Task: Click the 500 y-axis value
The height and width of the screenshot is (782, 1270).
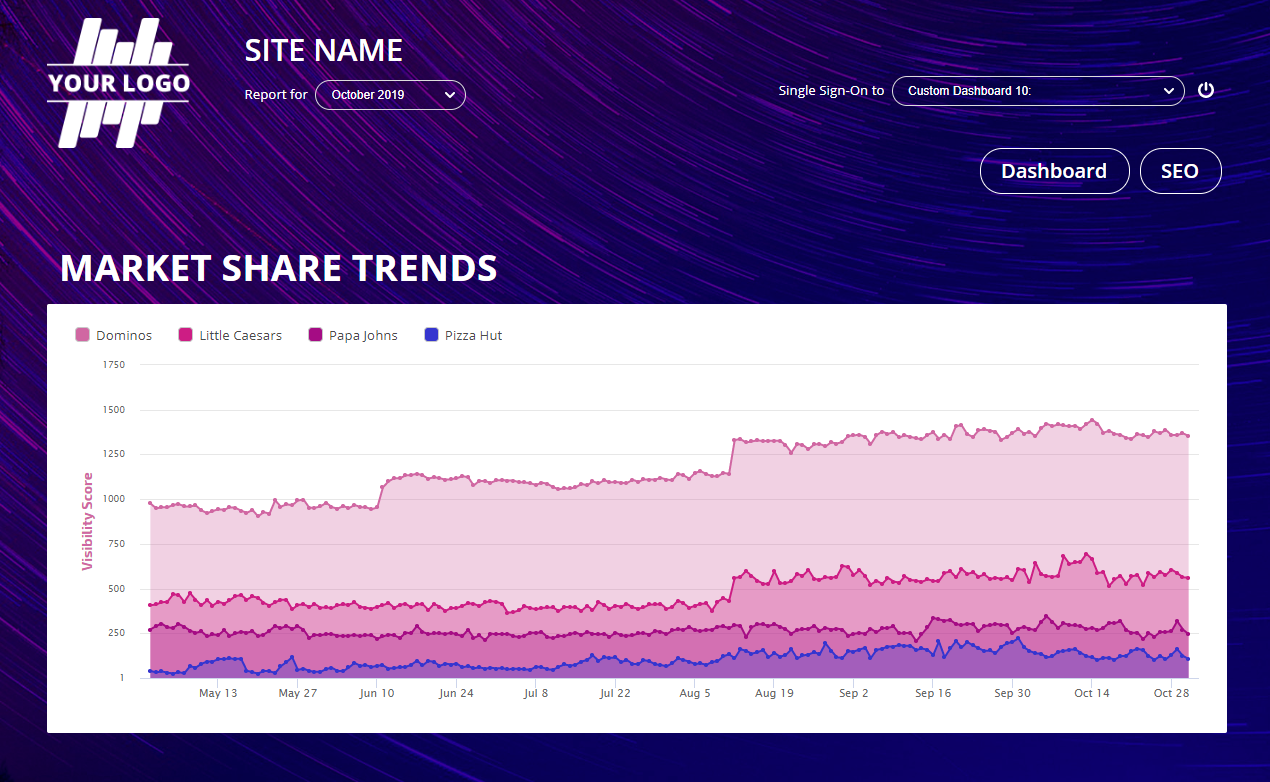Action: coord(116,589)
